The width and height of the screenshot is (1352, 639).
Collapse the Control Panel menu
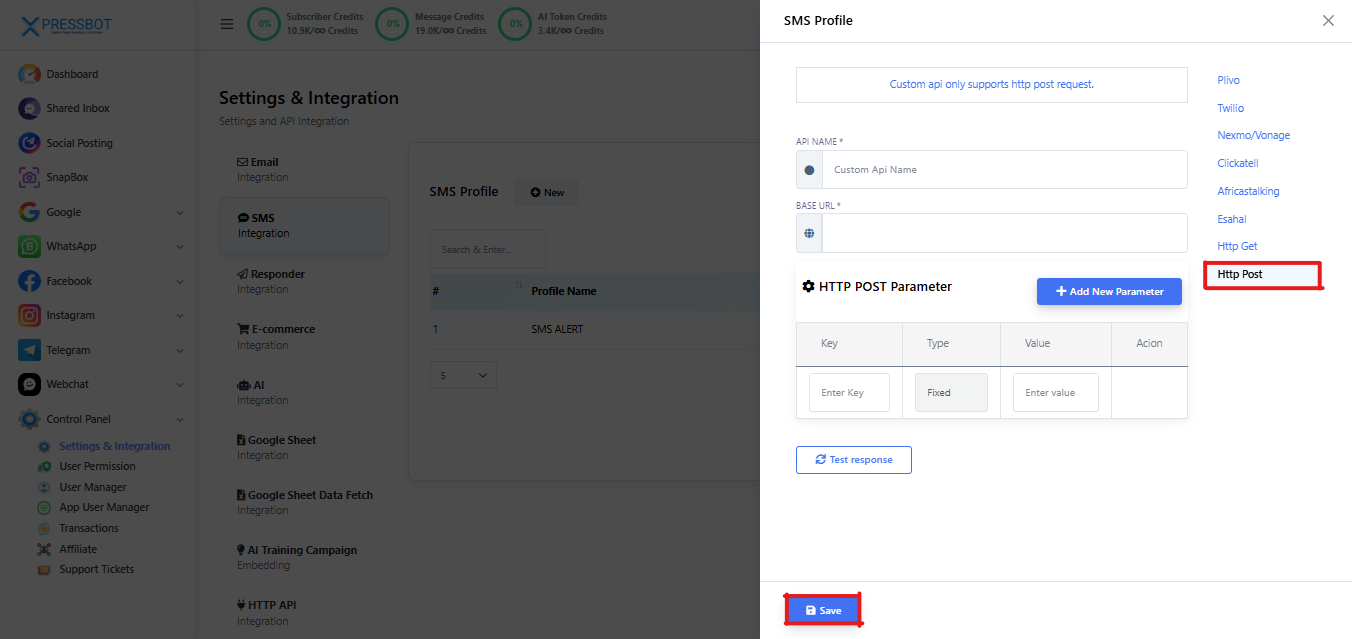click(x=180, y=420)
